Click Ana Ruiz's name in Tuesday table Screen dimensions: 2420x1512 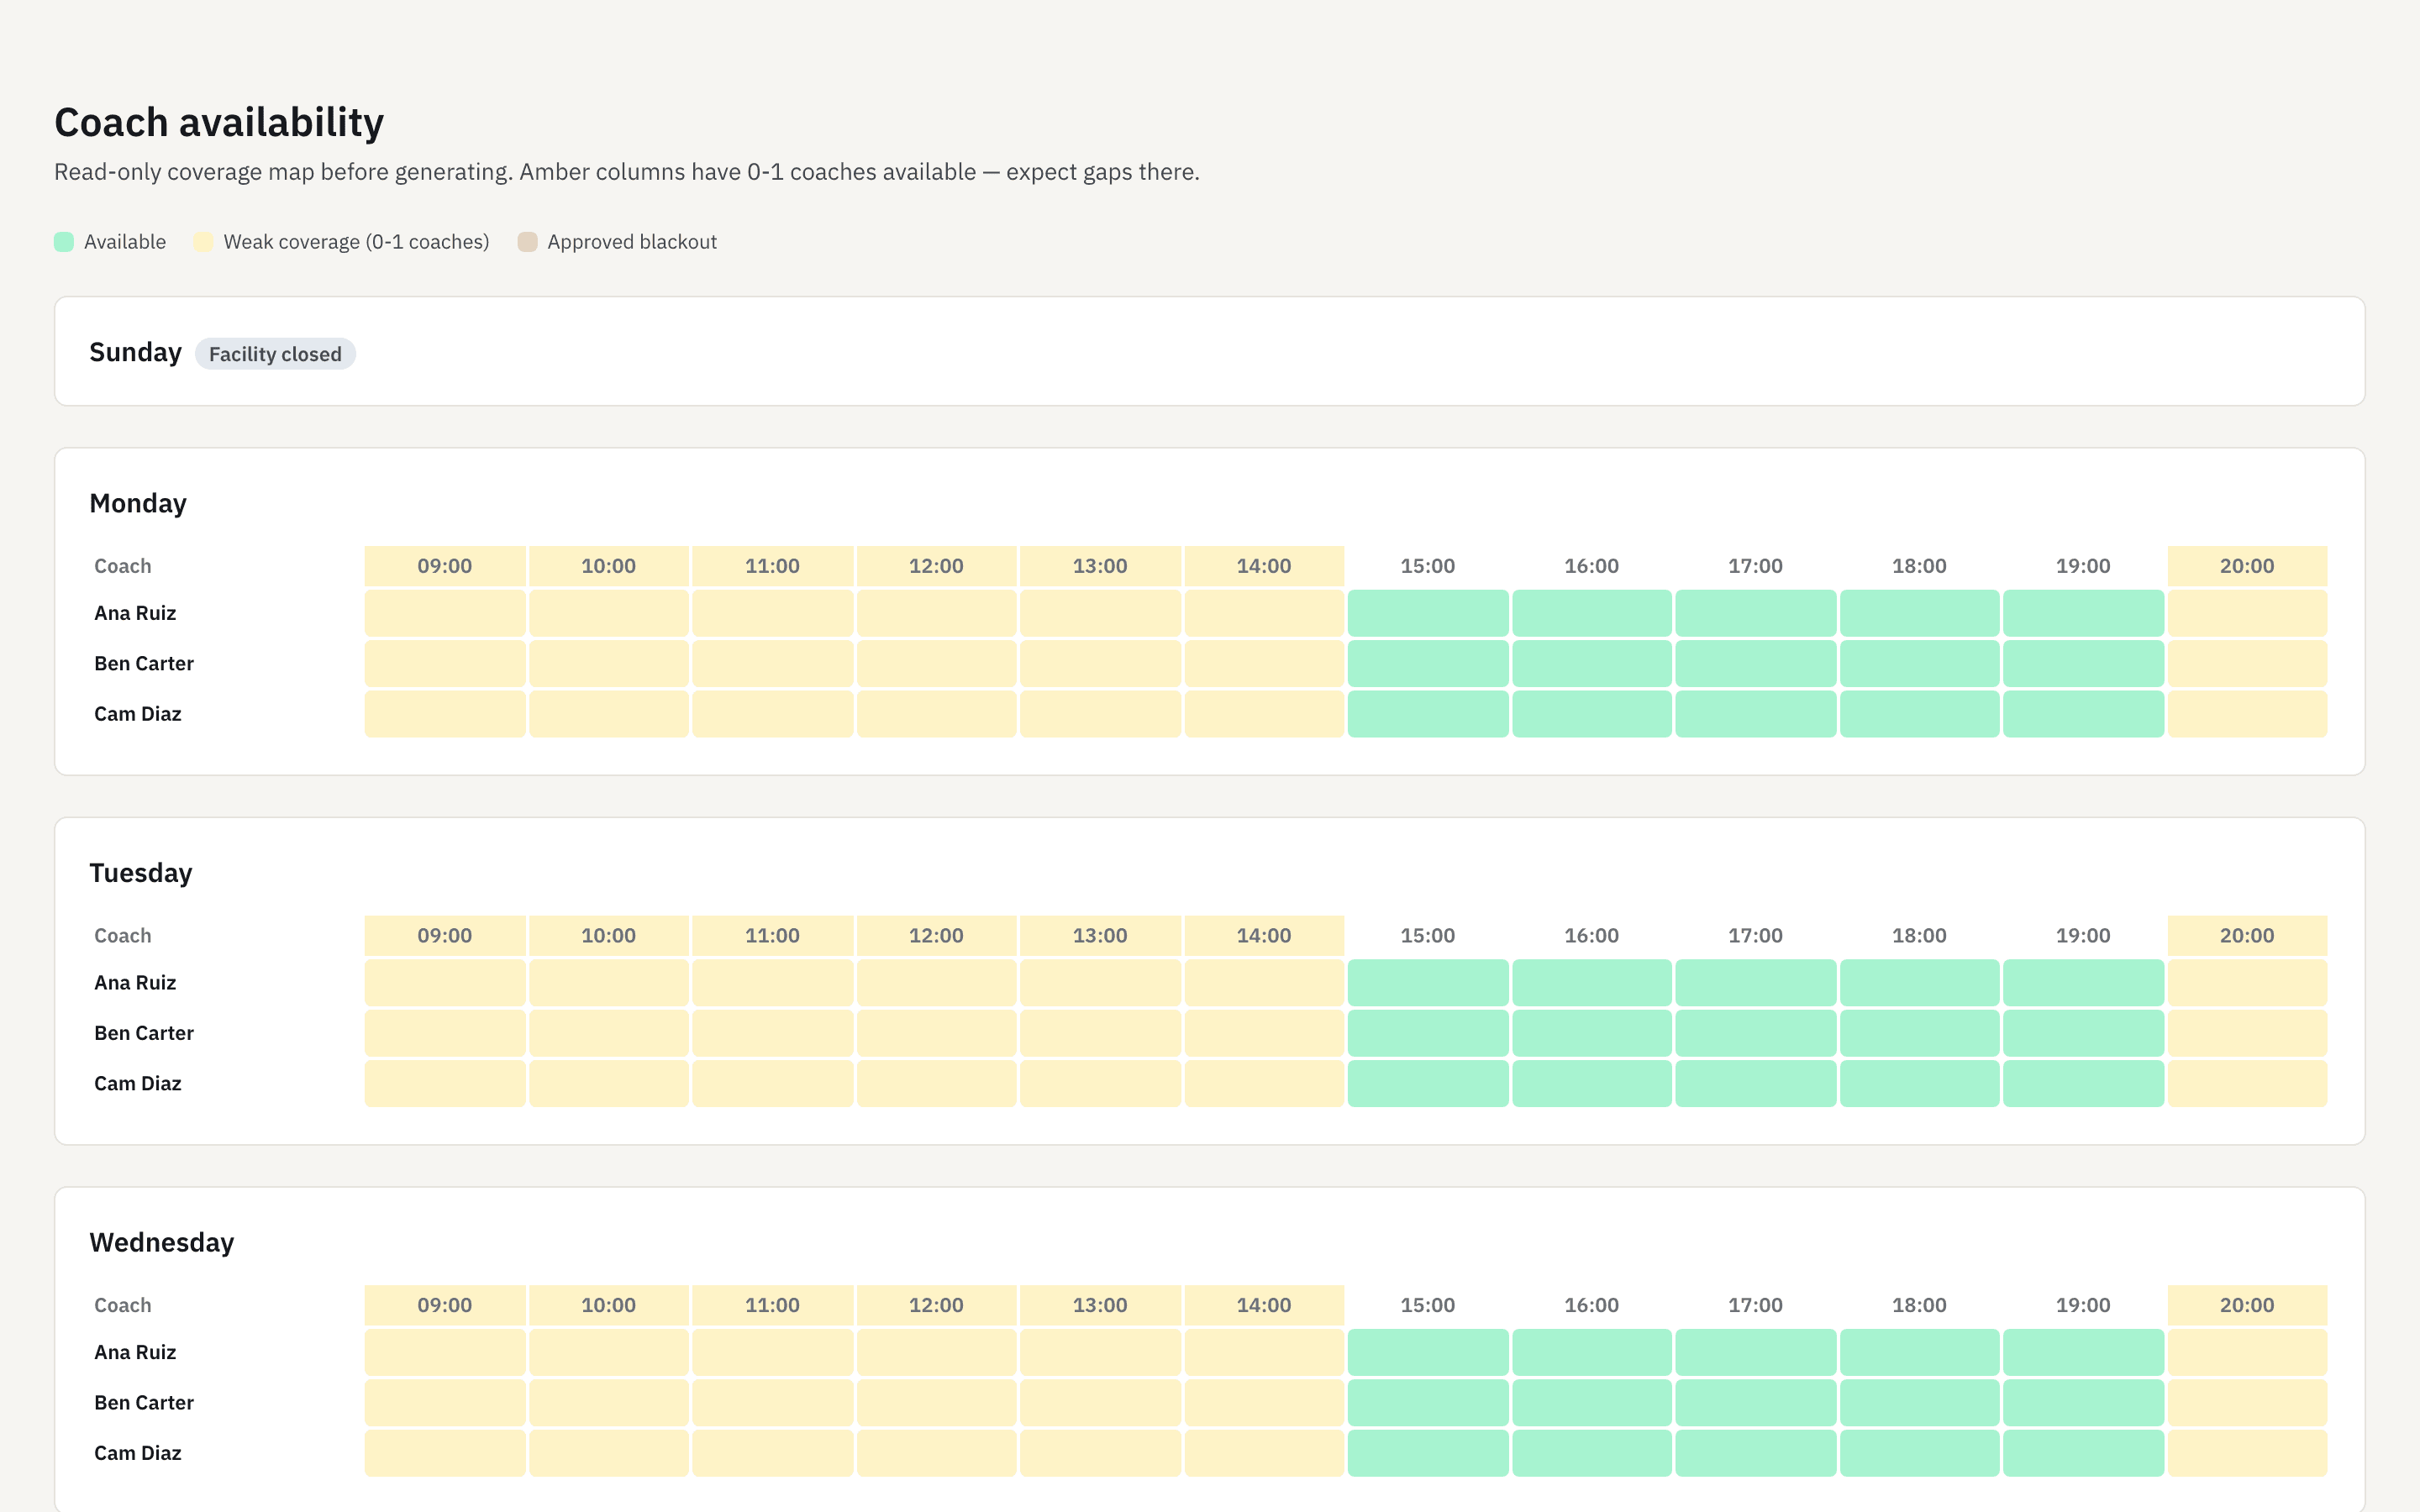tap(135, 983)
